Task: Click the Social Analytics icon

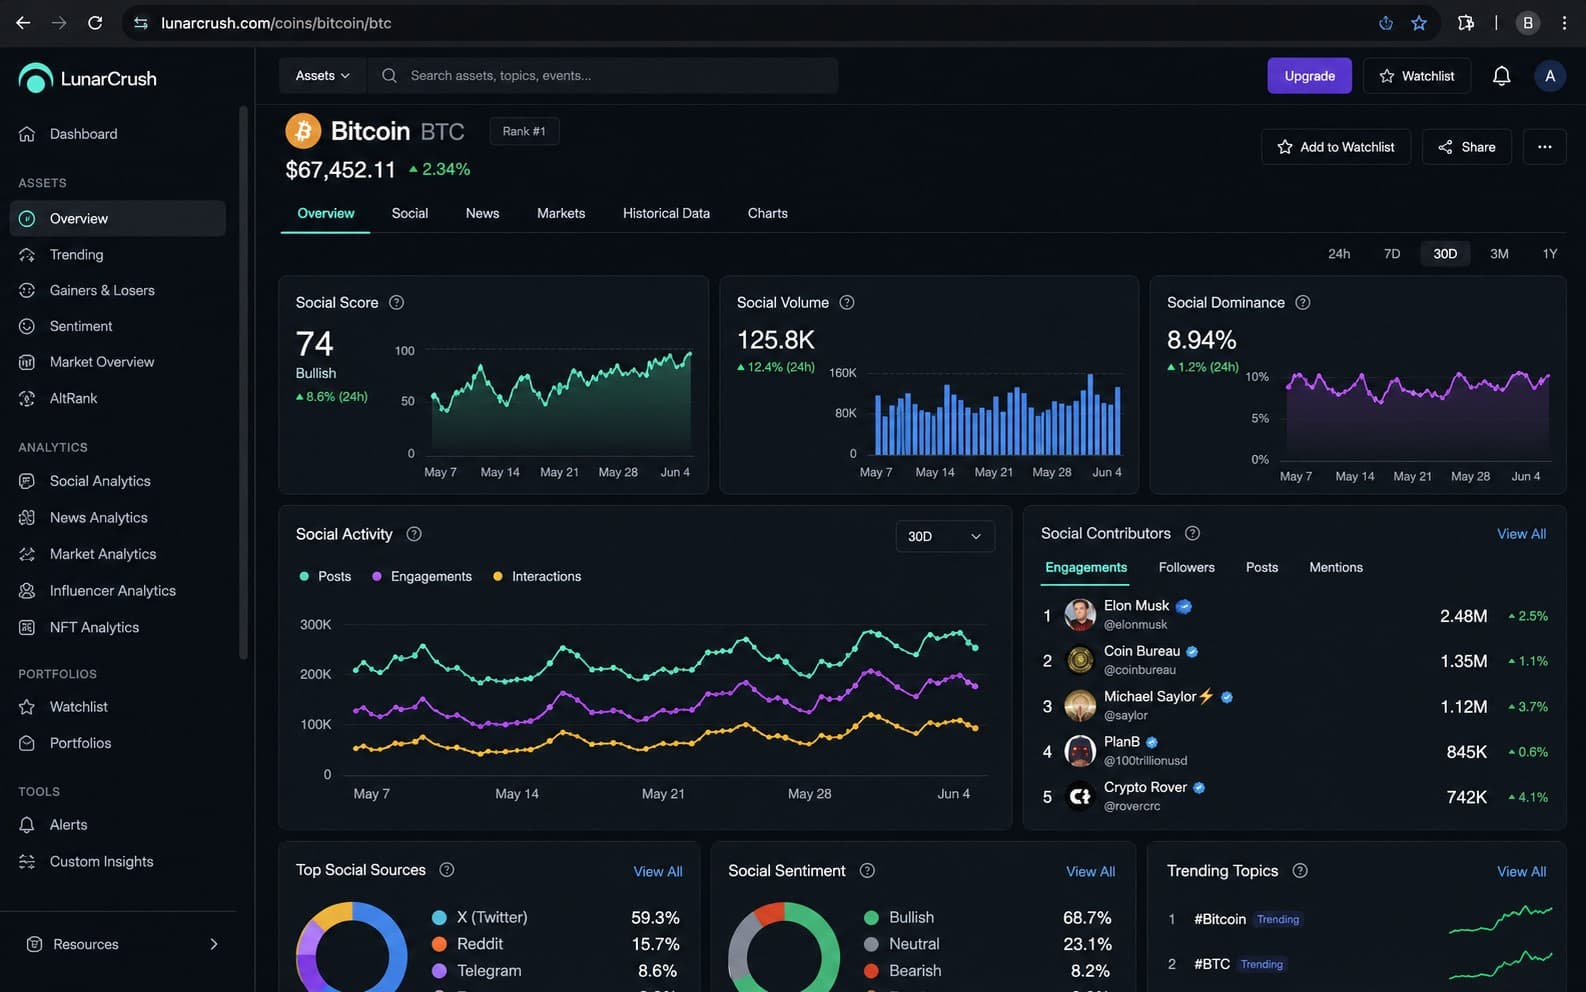Action: [x=27, y=481]
